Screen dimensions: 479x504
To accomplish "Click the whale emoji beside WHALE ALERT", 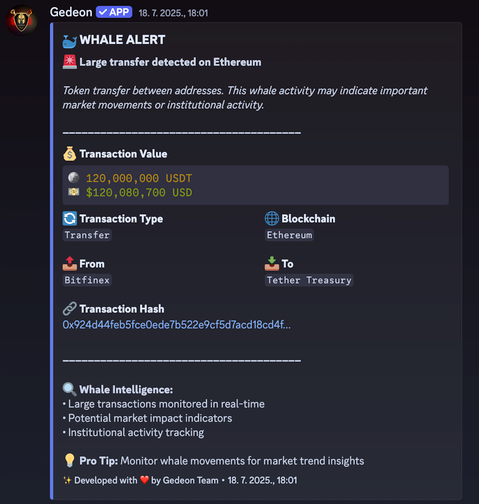I will pos(70,41).
